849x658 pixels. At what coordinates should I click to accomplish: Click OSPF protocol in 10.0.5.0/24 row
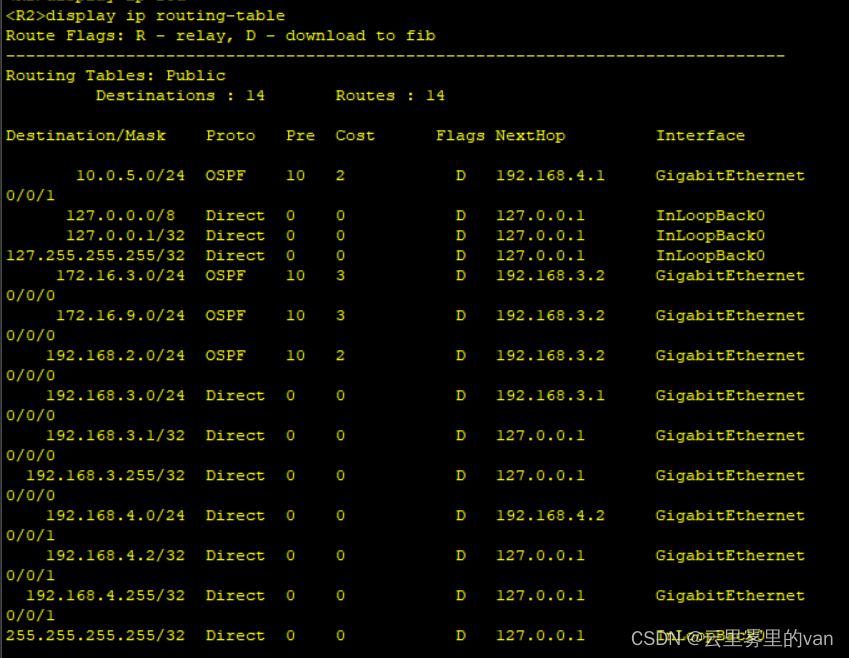pyautogui.click(x=225, y=175)
